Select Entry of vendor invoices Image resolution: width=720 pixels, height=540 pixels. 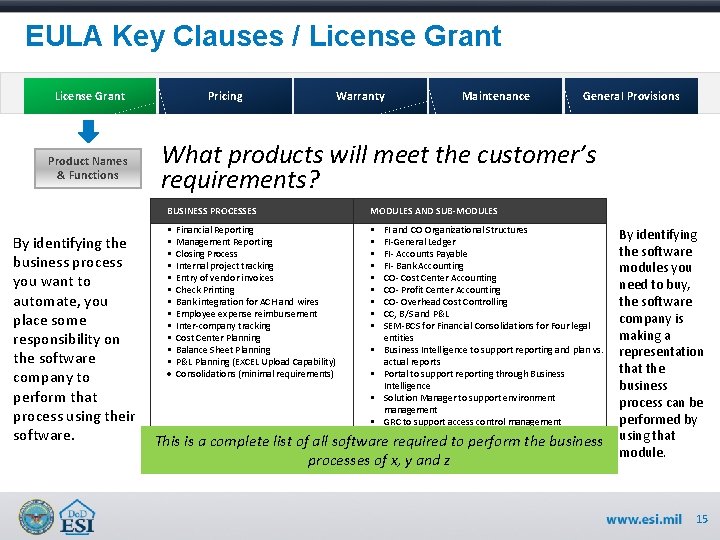point(225,277)
